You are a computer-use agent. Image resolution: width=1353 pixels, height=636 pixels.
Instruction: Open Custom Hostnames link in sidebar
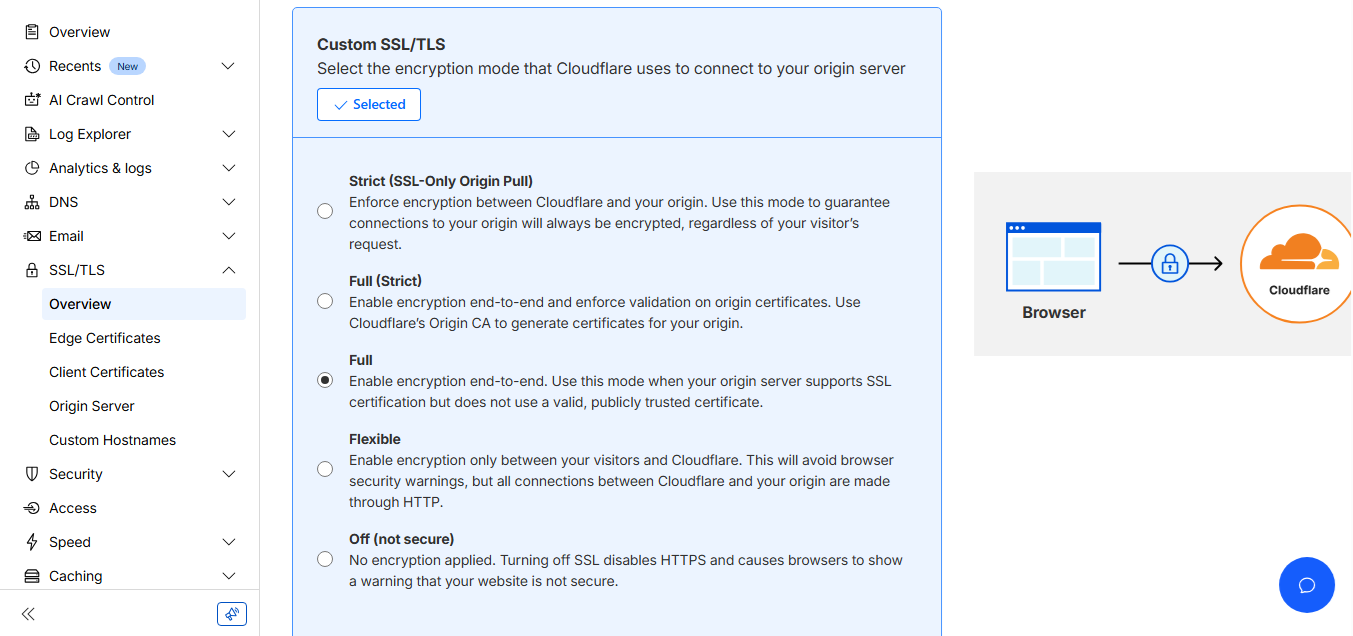(x=112, y=440)
